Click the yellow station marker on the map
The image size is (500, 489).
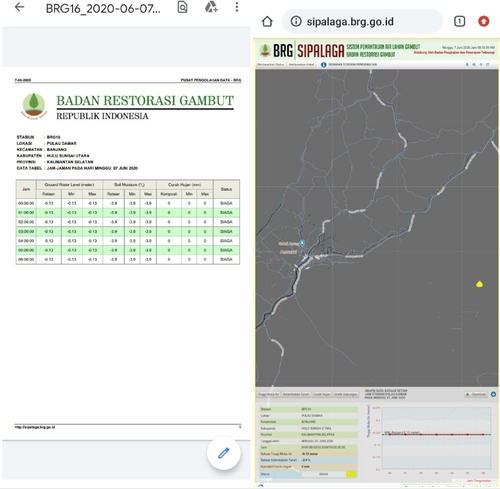point(479,284)
